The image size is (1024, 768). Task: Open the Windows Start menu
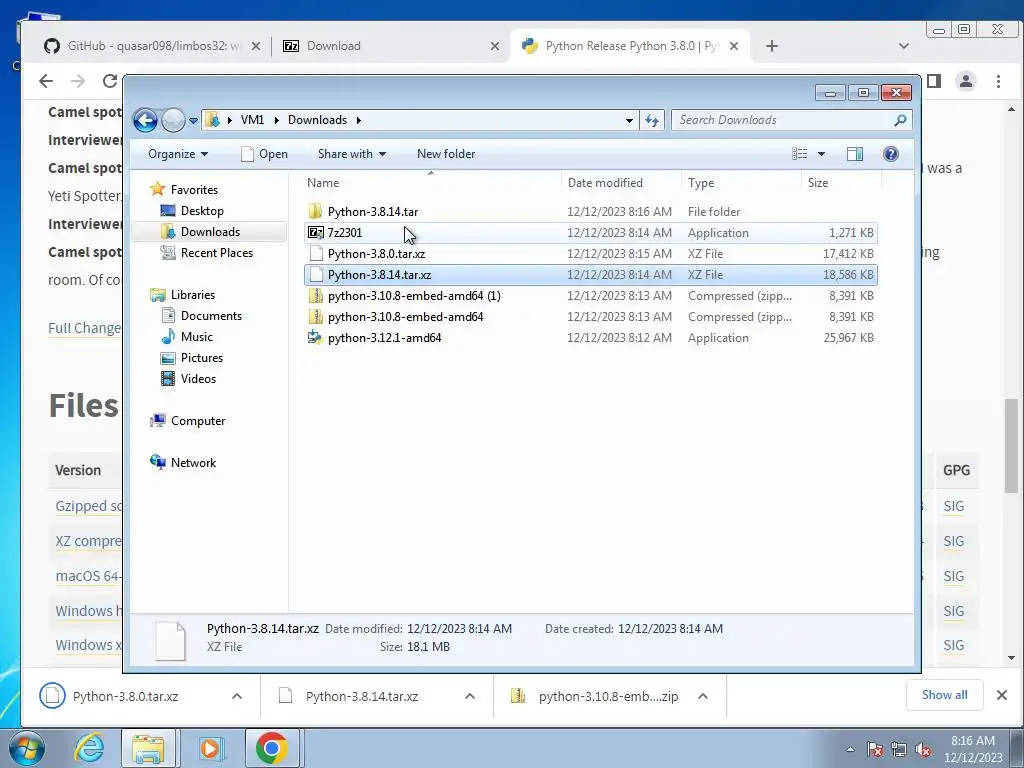[x=26, y=748]
